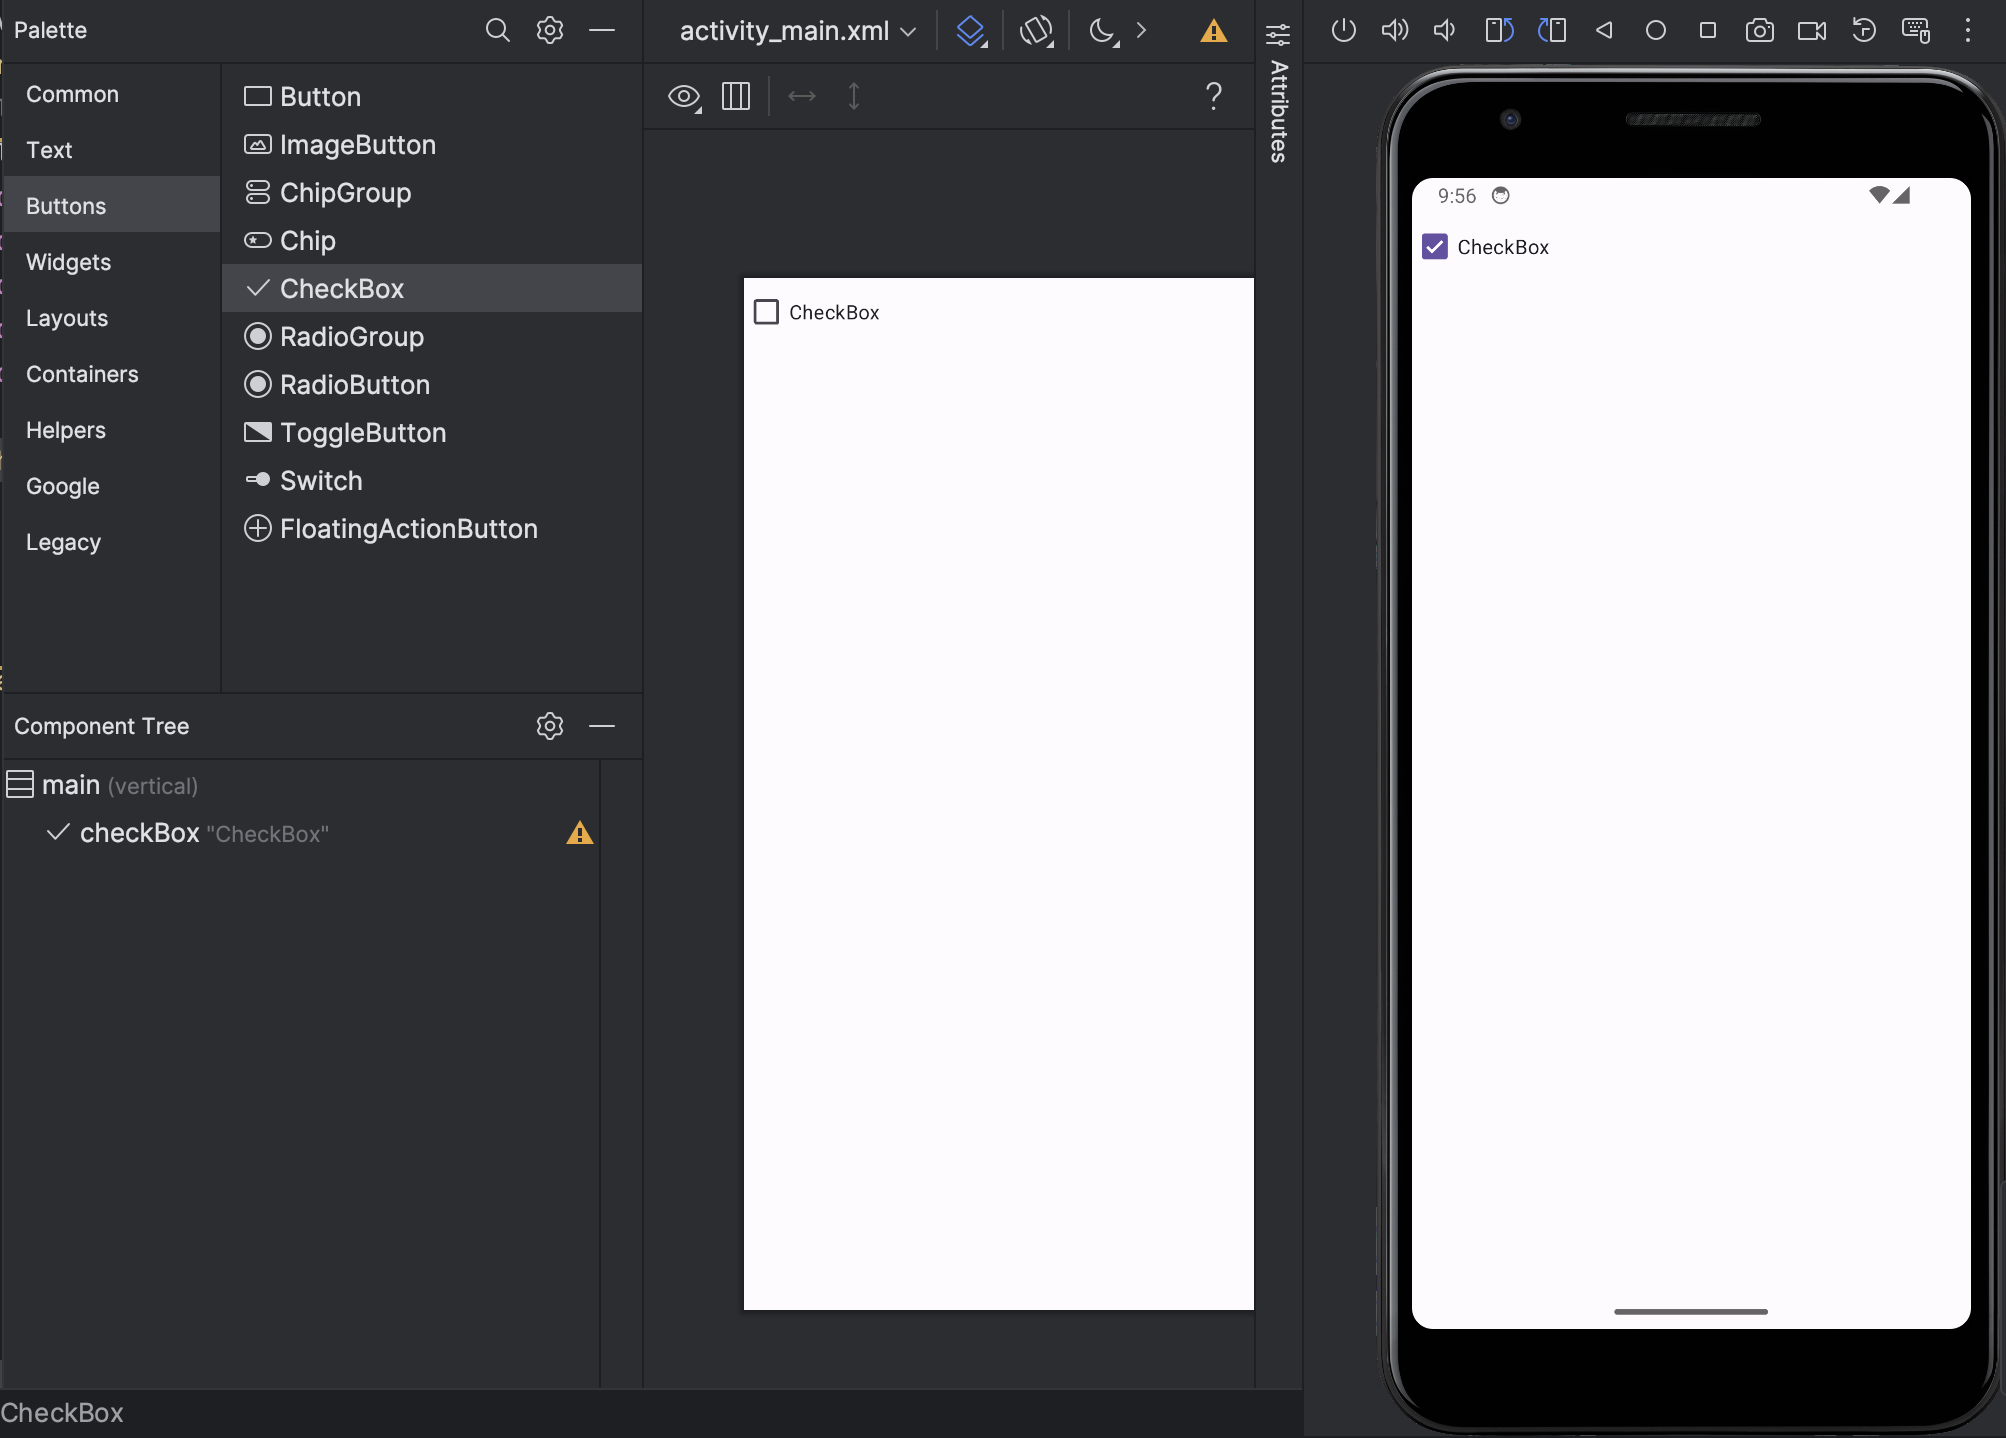
Task: Toggle view options eye icon
Action: [684, 97]
